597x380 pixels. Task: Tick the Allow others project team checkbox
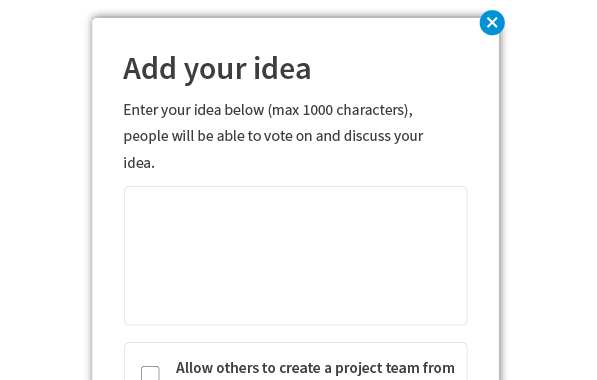(x=150, y=374)
